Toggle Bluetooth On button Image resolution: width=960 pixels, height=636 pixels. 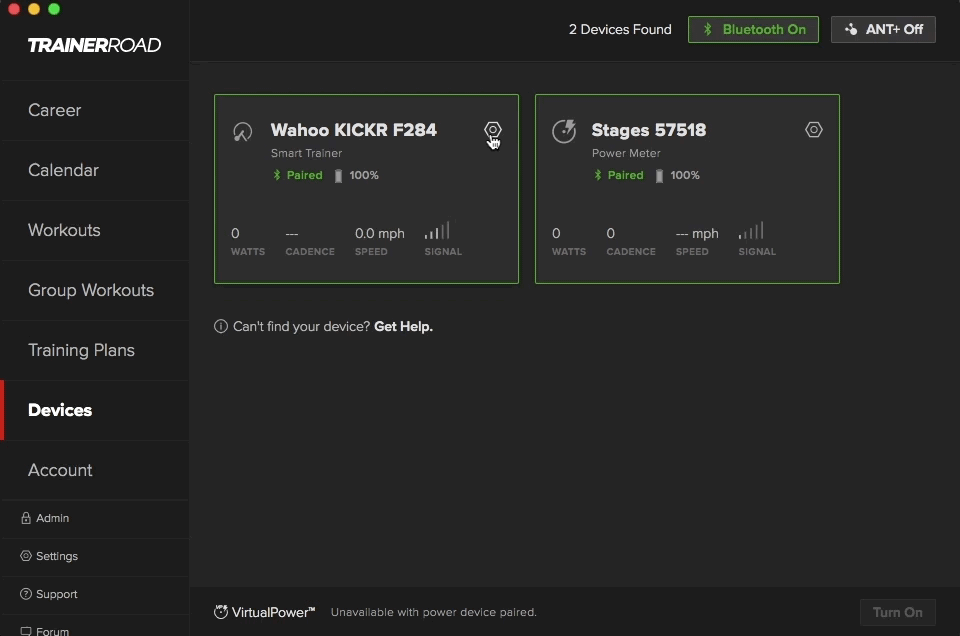point(753,29)
